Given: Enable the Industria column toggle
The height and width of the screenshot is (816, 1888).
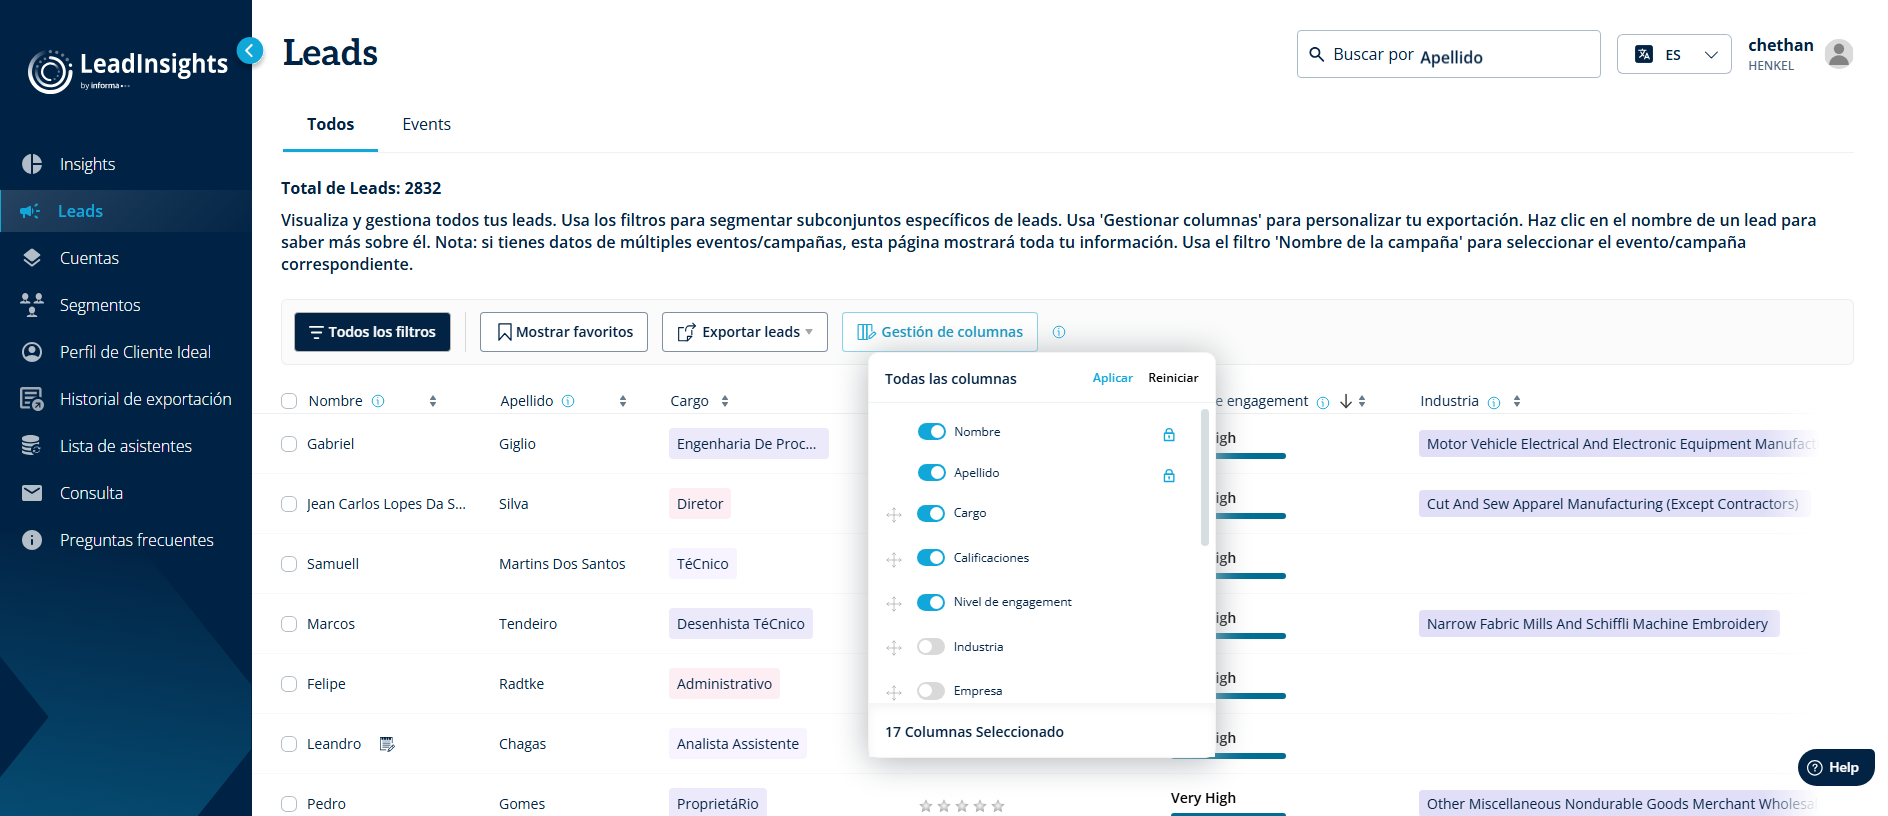Looking at the screenshot, I should coord(931,646).
